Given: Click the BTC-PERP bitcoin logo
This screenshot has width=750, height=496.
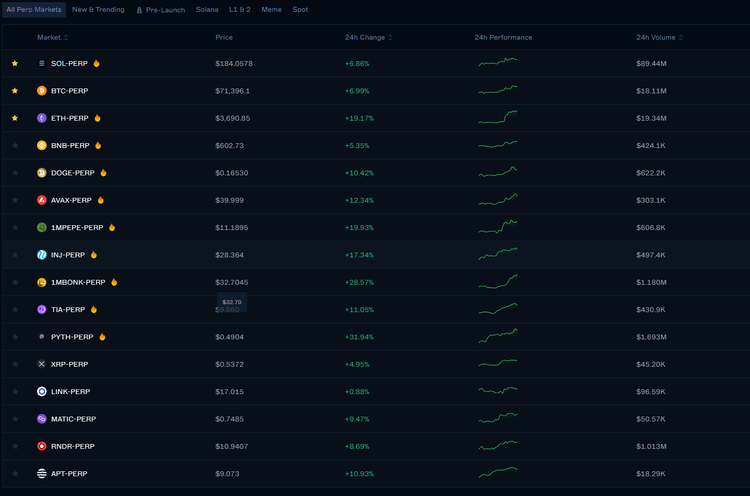Looking at the screenshot, I should click(42, 90).
